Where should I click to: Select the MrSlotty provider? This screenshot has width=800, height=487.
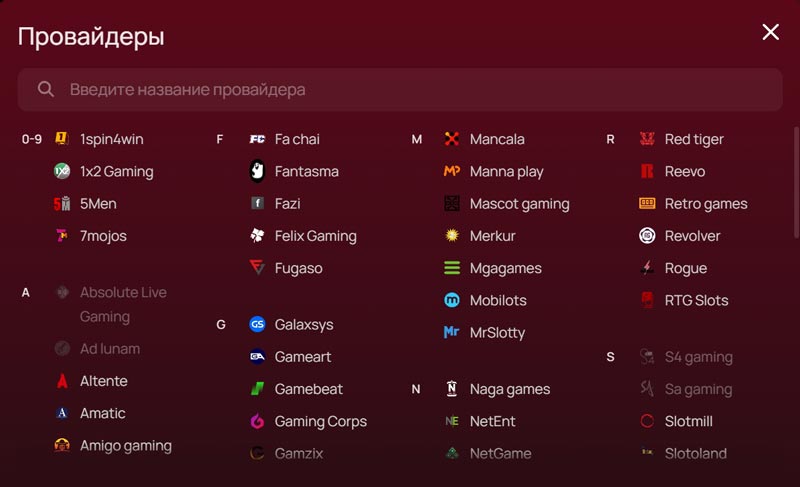click(497, 332)
